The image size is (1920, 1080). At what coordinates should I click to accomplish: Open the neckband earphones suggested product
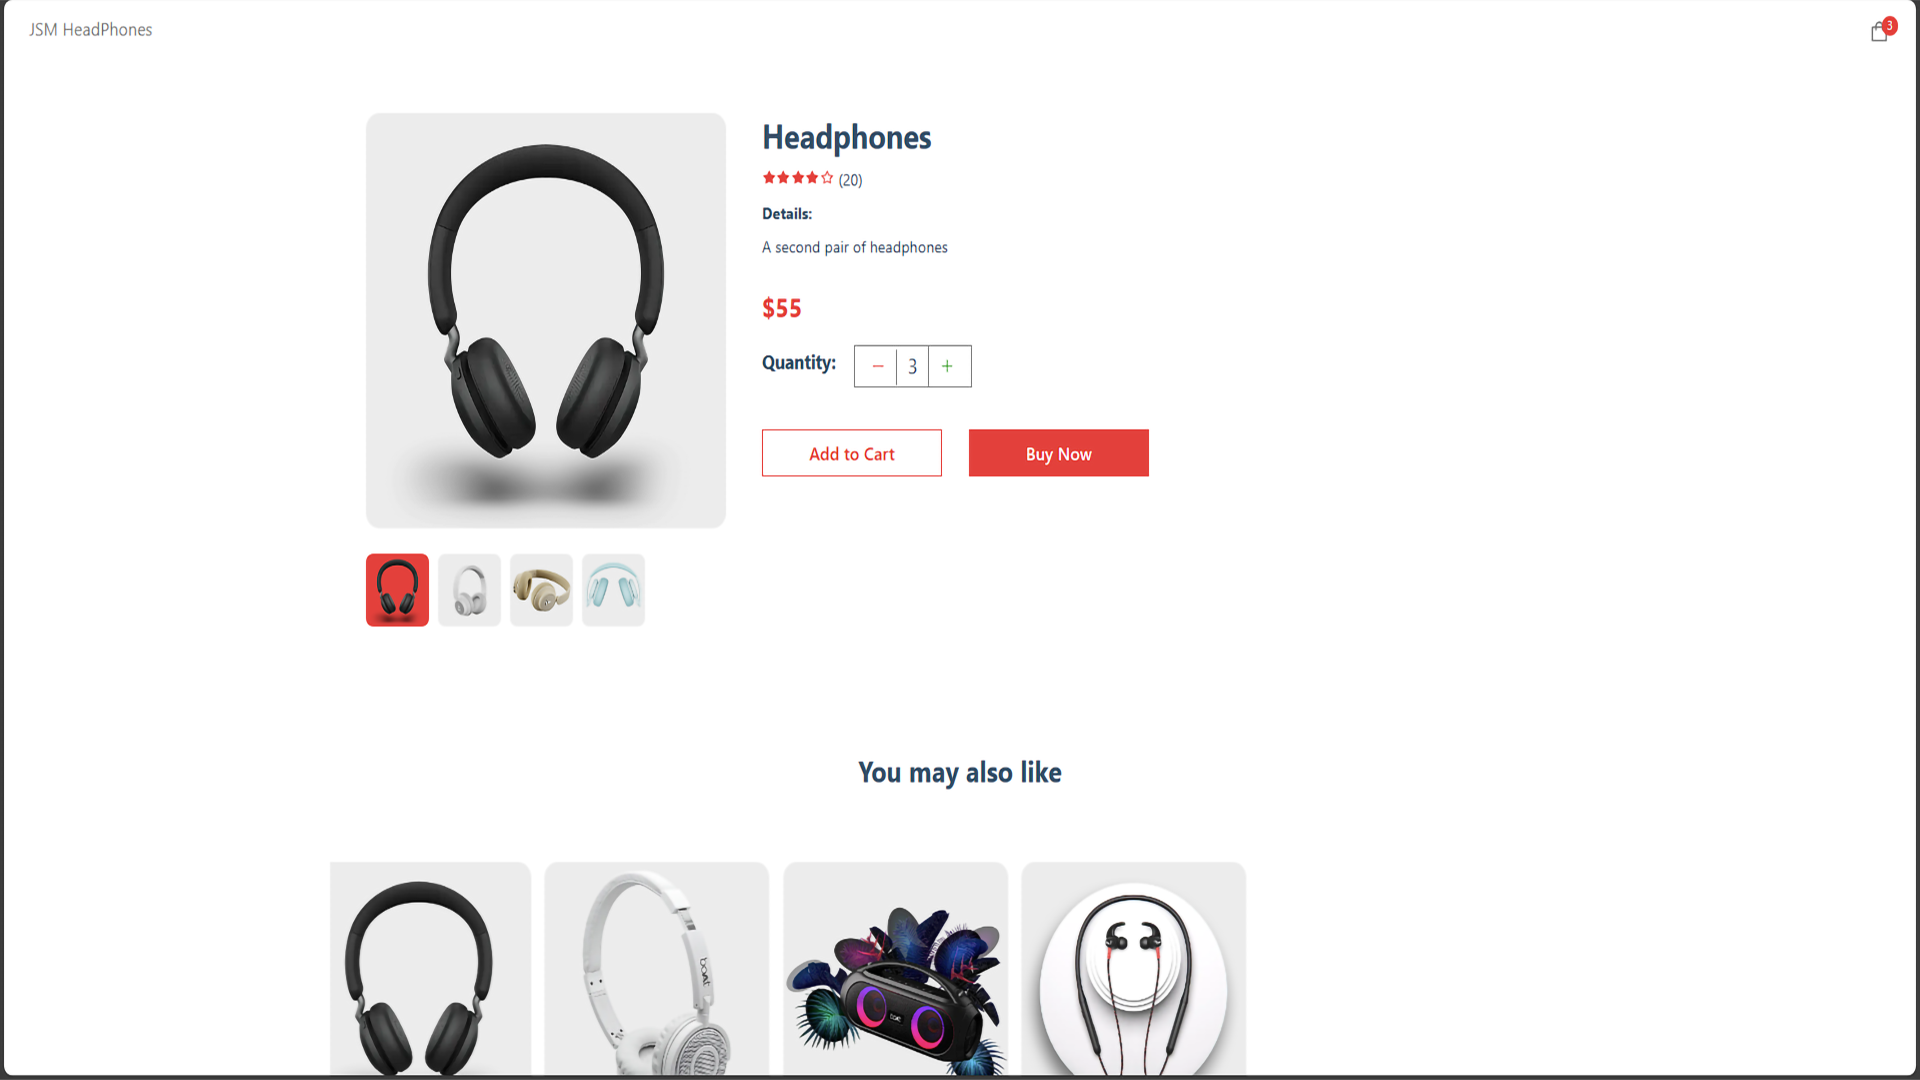(1134, 969)
